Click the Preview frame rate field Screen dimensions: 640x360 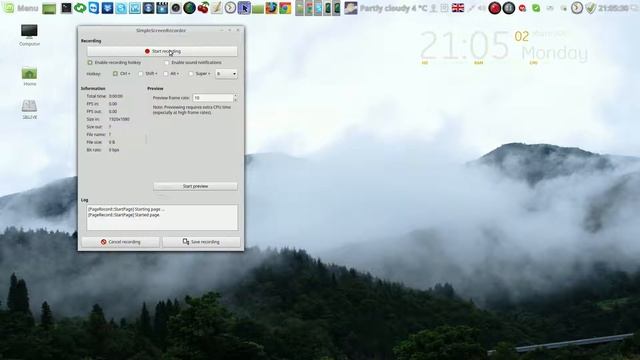click(x=213, y=98)
